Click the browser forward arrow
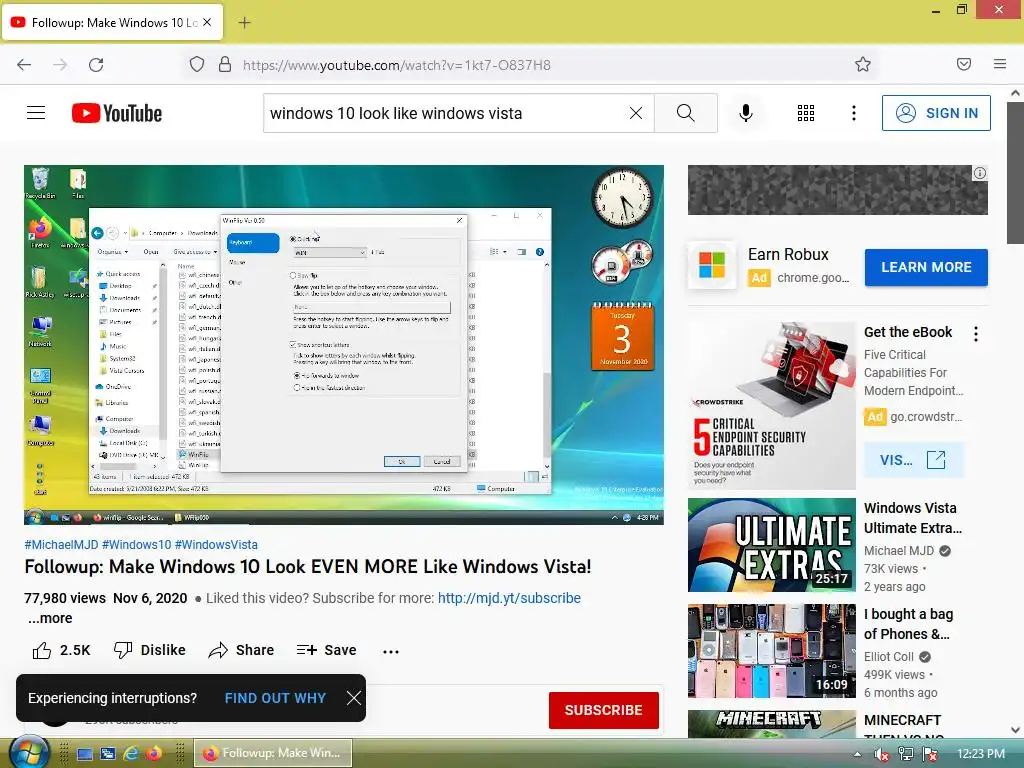Image resolution: width=1024 pixels, height=768 pixels. point(60,65)
